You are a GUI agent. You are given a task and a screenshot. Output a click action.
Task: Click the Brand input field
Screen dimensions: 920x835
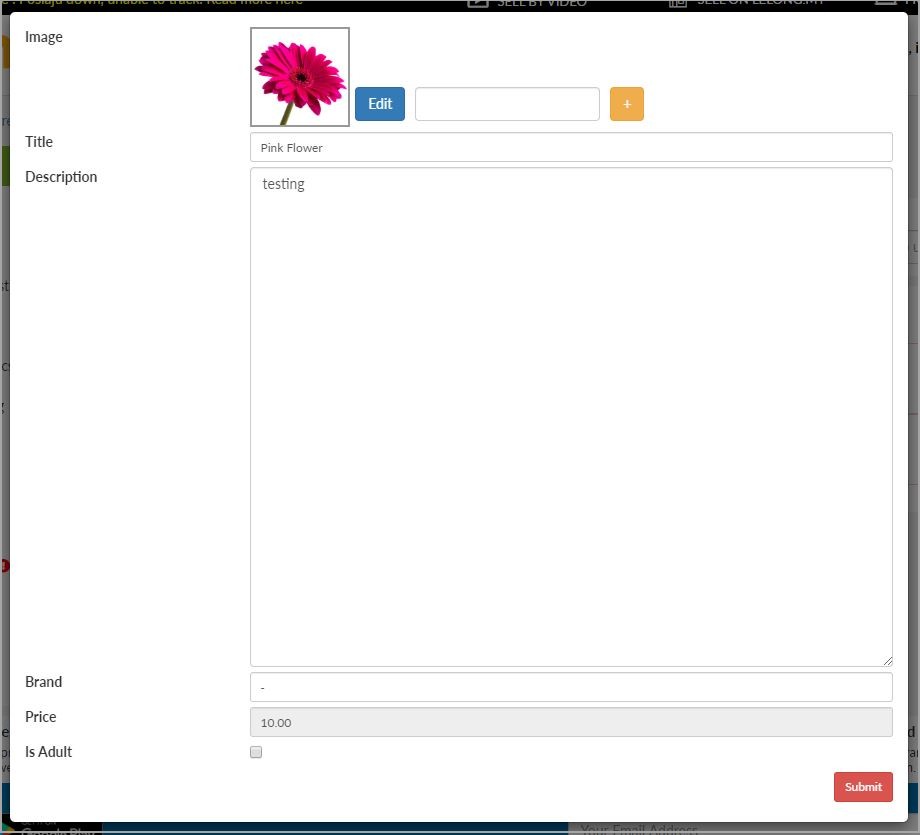(571, 687)
